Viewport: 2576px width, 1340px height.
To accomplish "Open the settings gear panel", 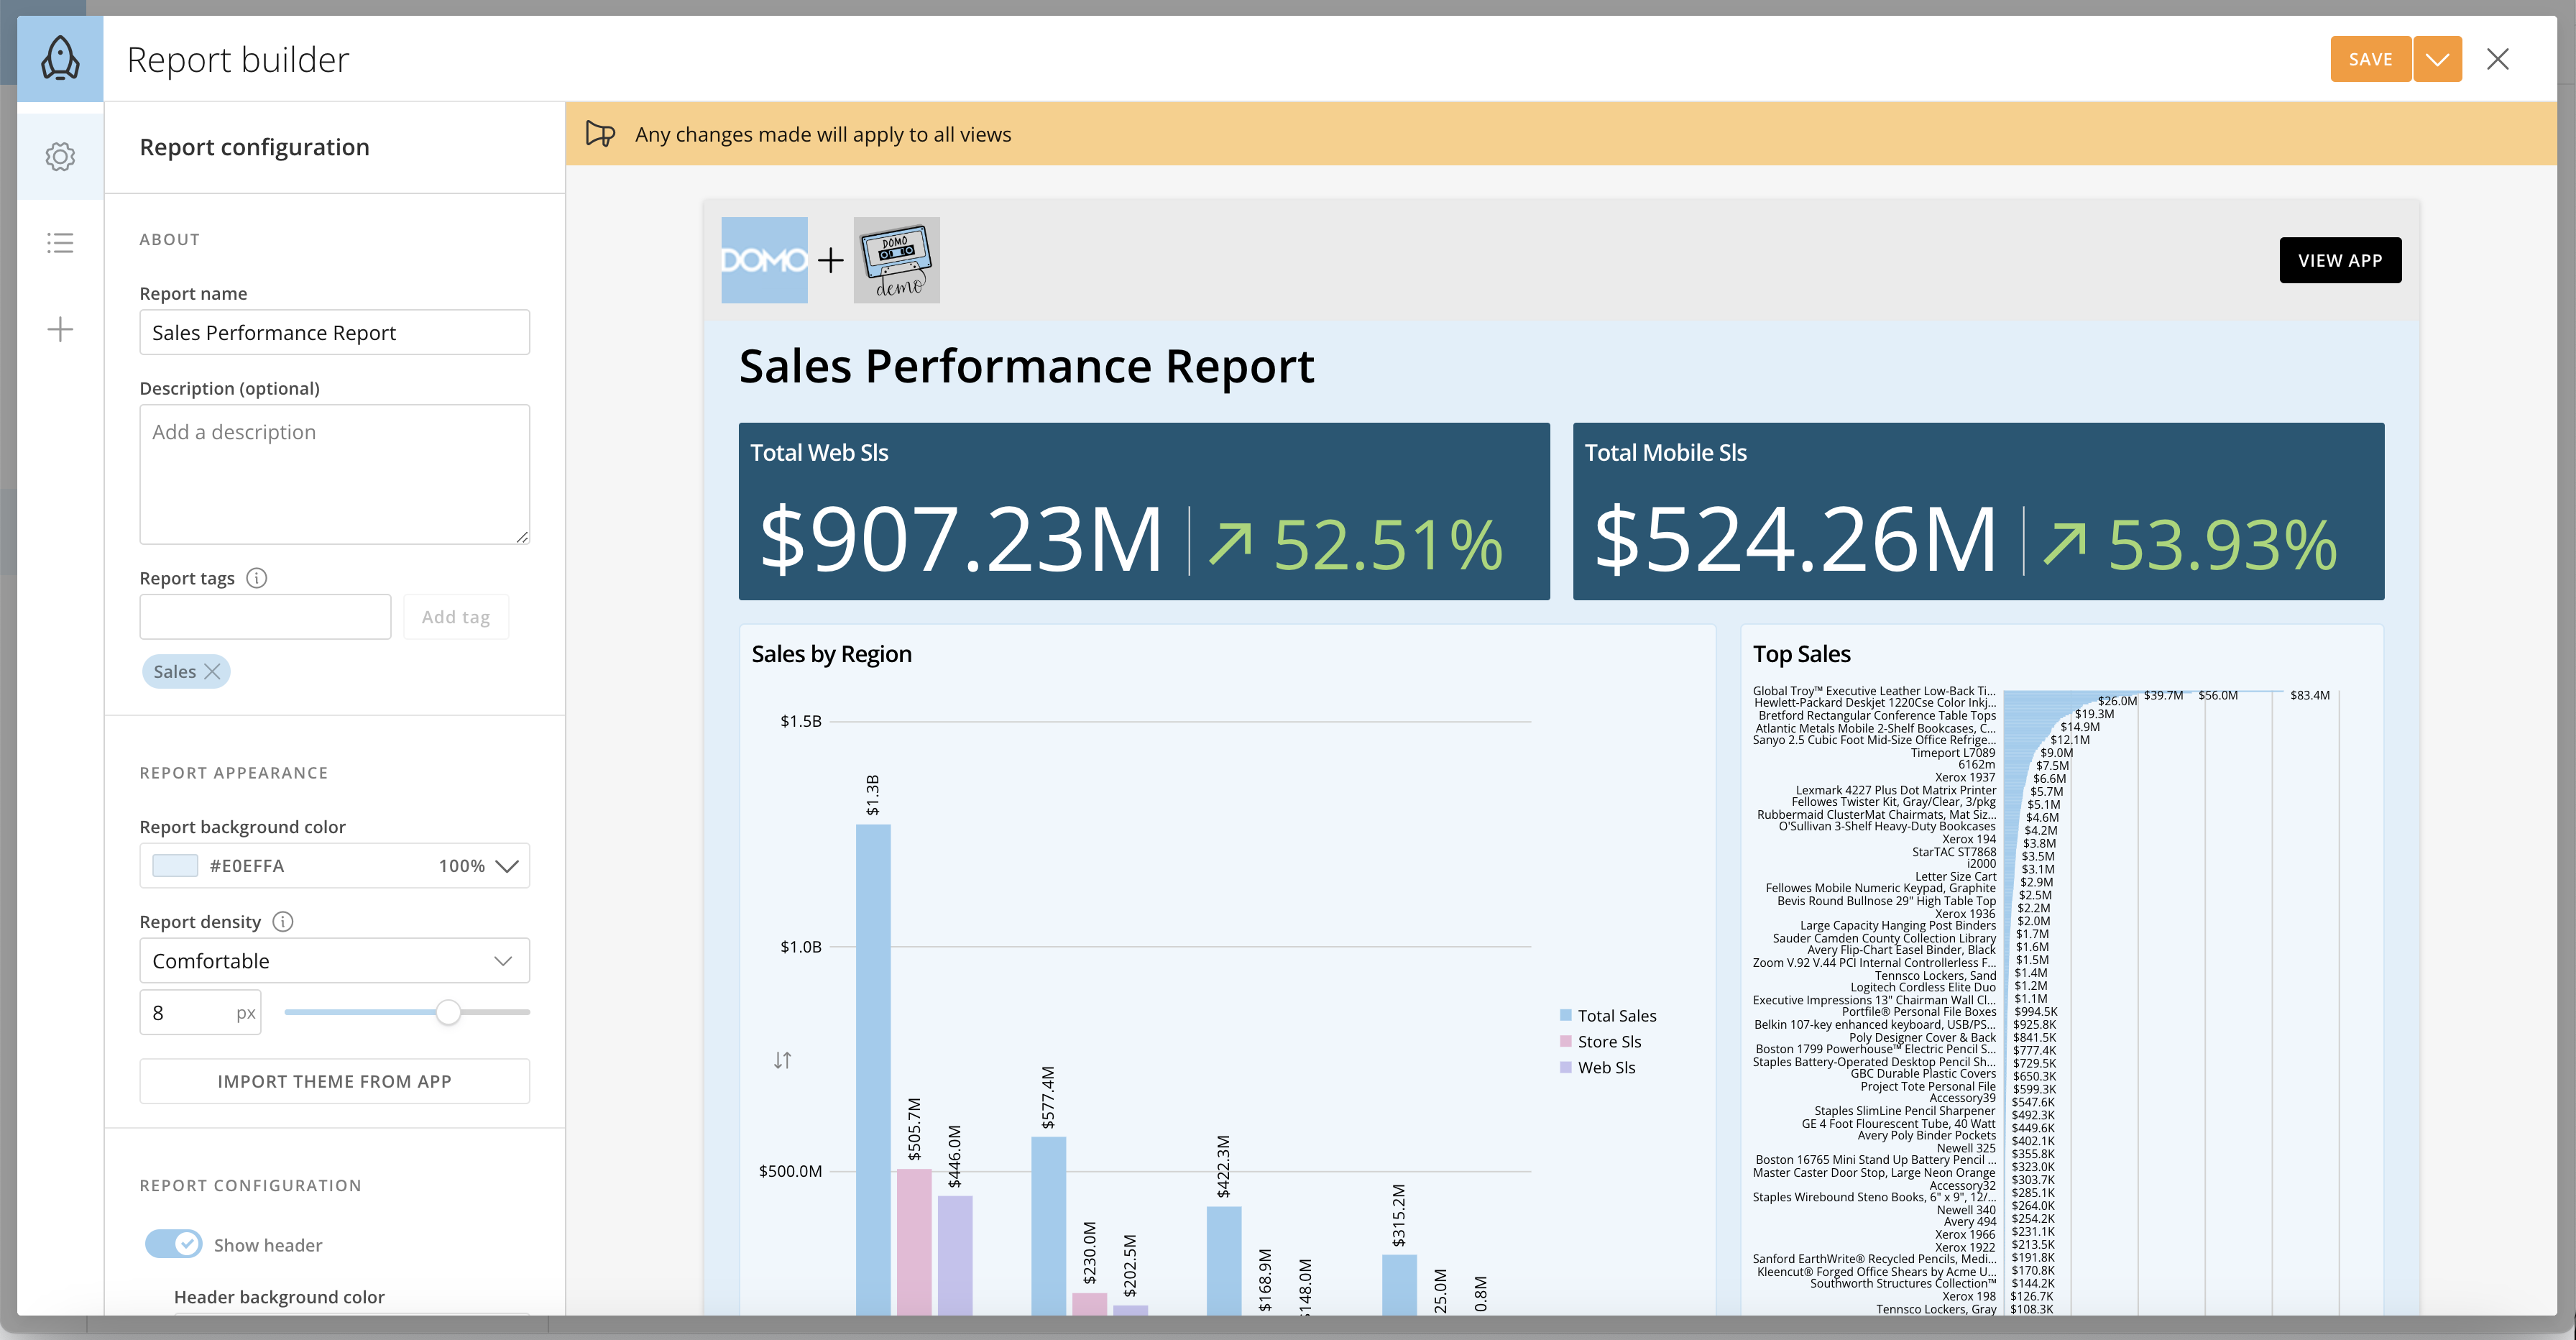I will pyautogui.click(x=60, y=156).
